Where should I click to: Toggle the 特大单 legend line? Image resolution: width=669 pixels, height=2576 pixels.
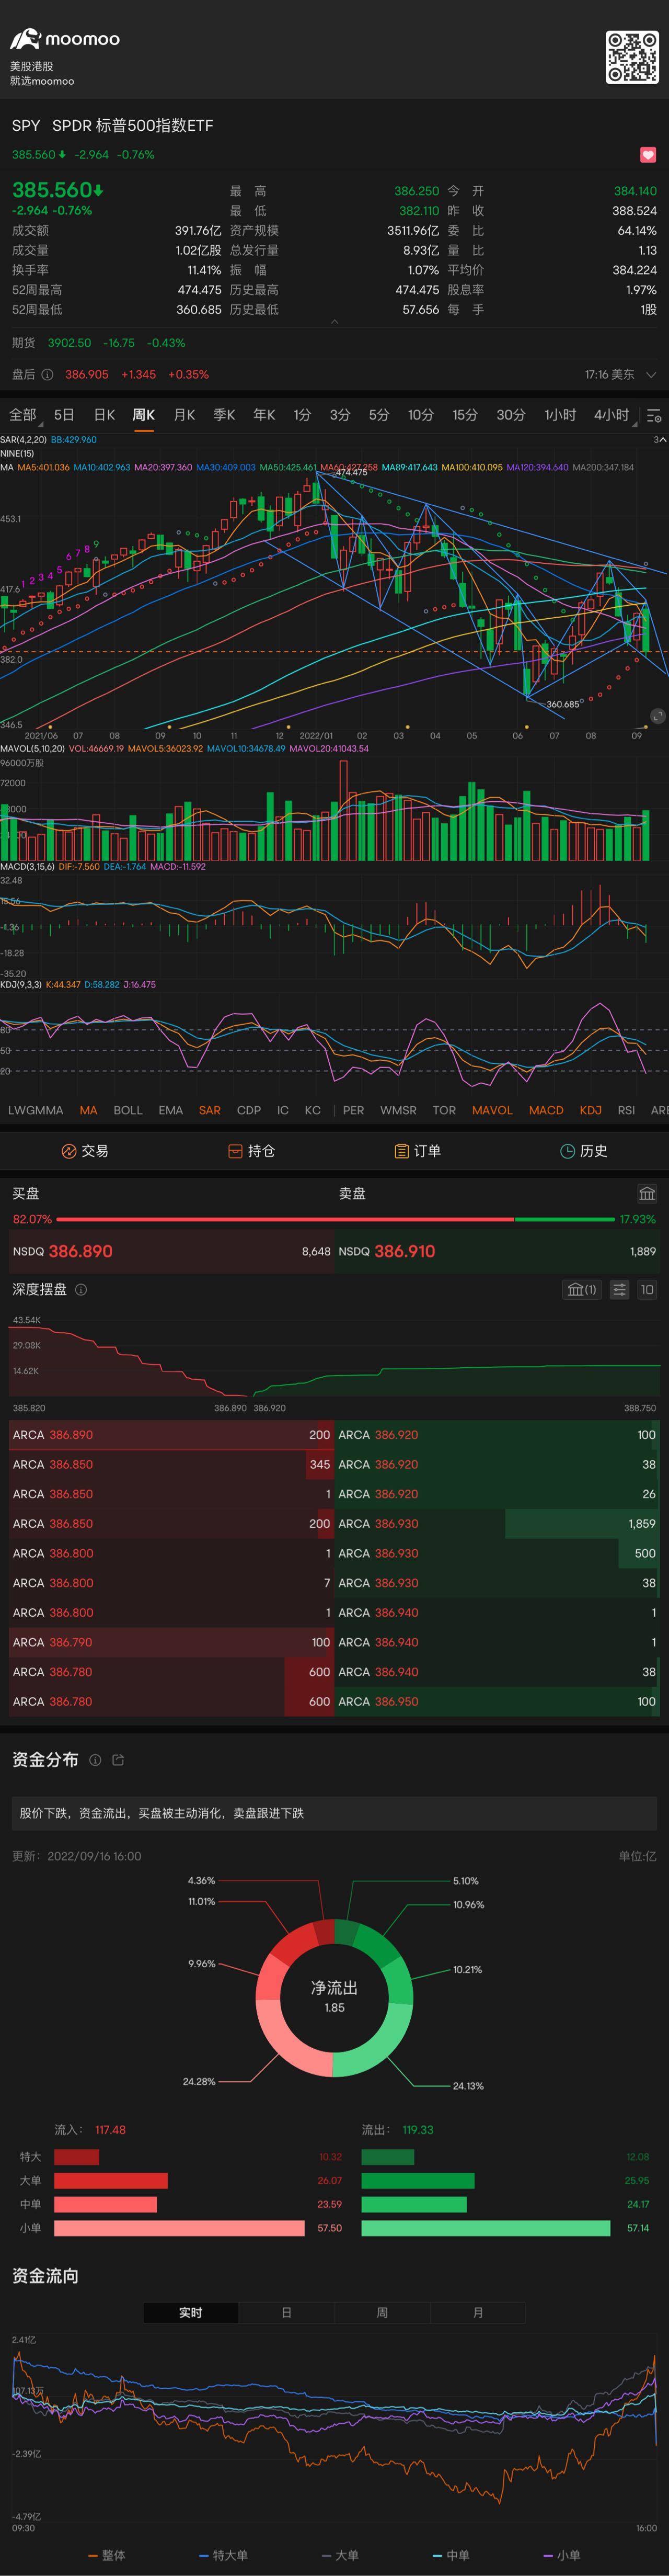pyautogui.click(x=224, y=2555)
